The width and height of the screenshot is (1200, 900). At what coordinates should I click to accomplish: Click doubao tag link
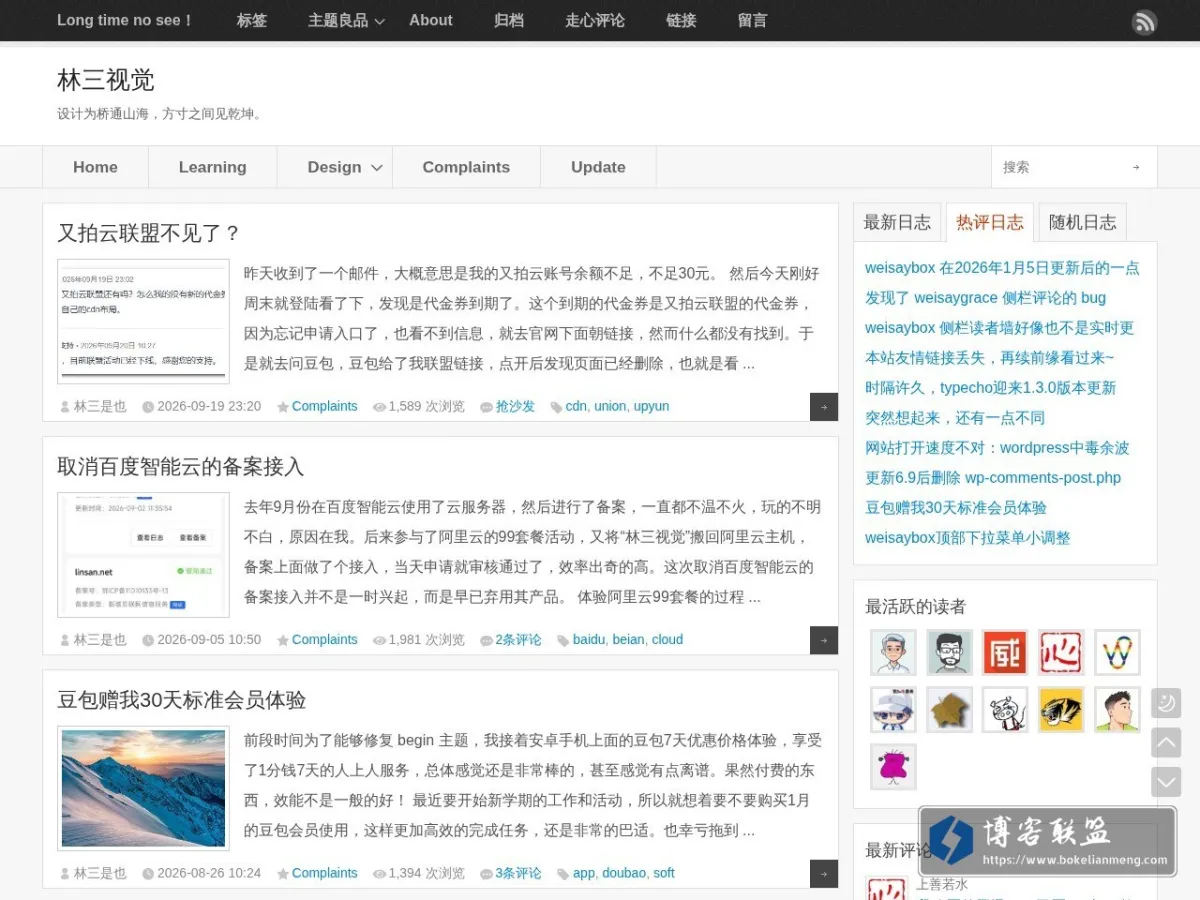(x=624, y=873)
